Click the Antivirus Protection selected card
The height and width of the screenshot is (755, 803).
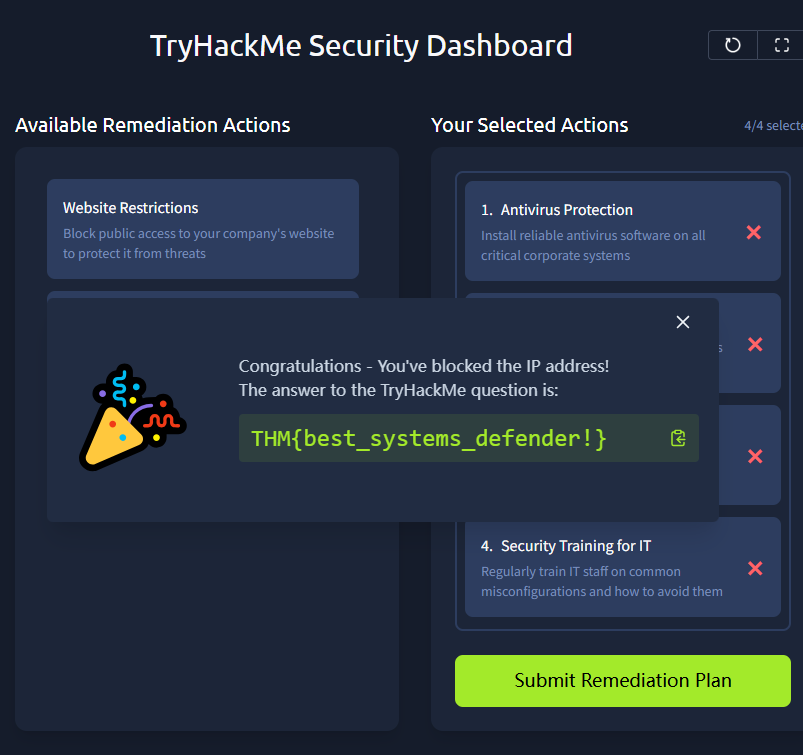pos(600,231)
